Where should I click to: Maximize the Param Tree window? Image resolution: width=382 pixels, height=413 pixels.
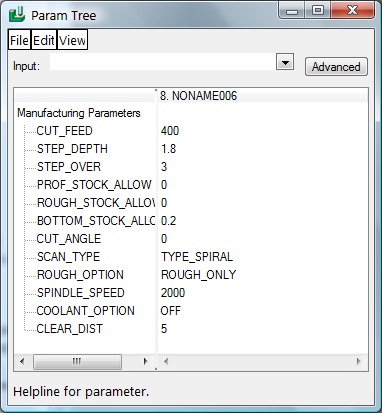pyautogui.click(x=318, y=10)
